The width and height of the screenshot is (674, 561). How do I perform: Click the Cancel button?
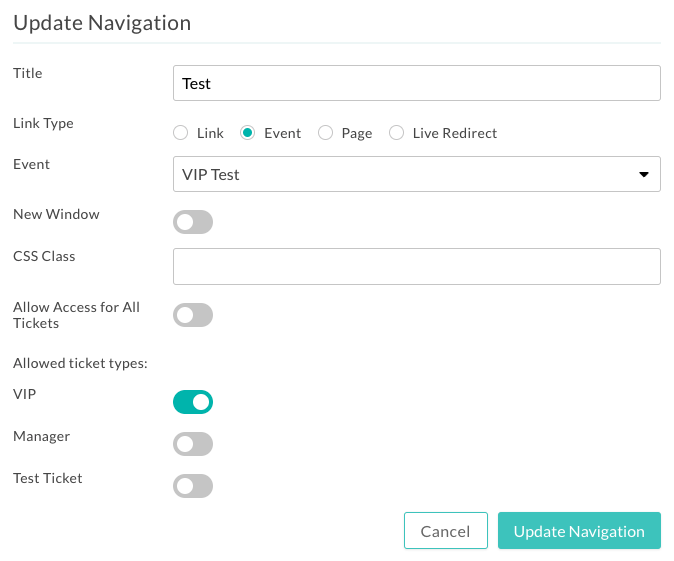(x=446, y=530)
